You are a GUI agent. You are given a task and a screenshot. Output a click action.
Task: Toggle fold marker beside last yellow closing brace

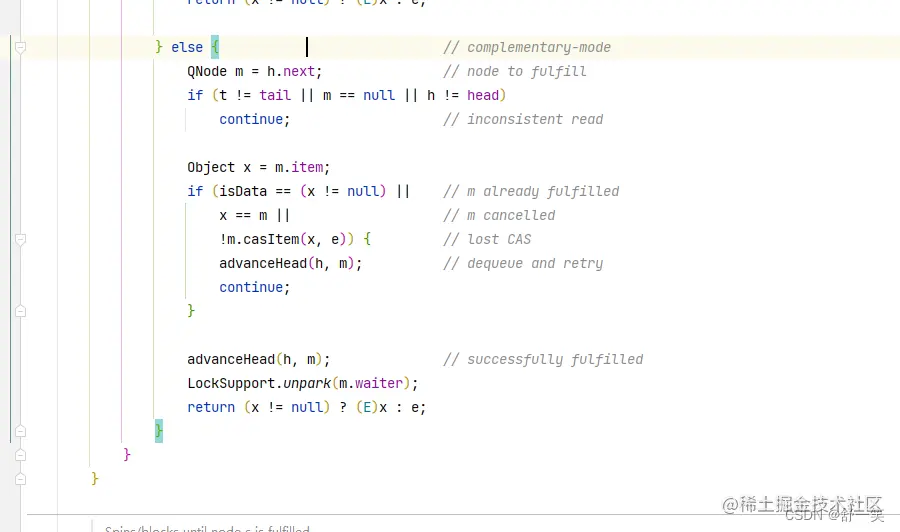[20, 479]
